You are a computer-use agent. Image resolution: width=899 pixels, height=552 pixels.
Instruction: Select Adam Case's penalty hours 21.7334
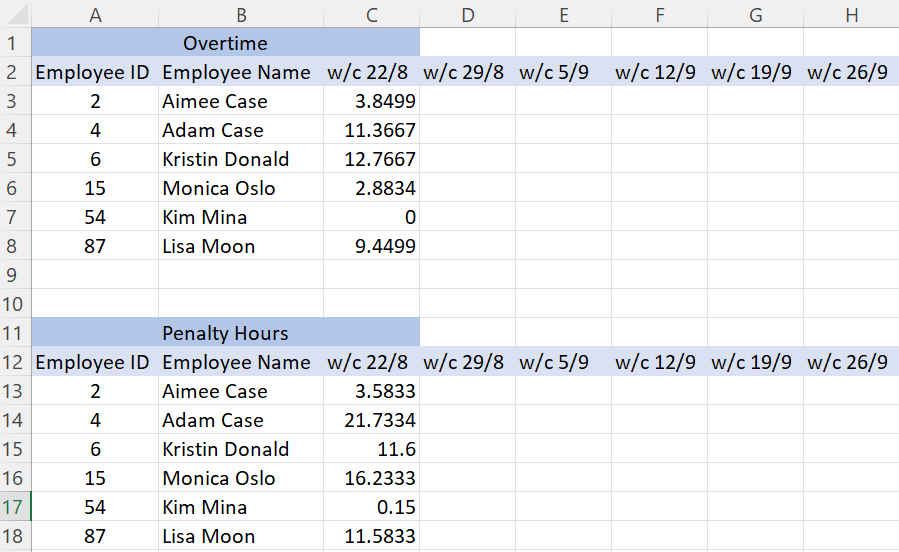pyautogui.click(x=371, y=420)
